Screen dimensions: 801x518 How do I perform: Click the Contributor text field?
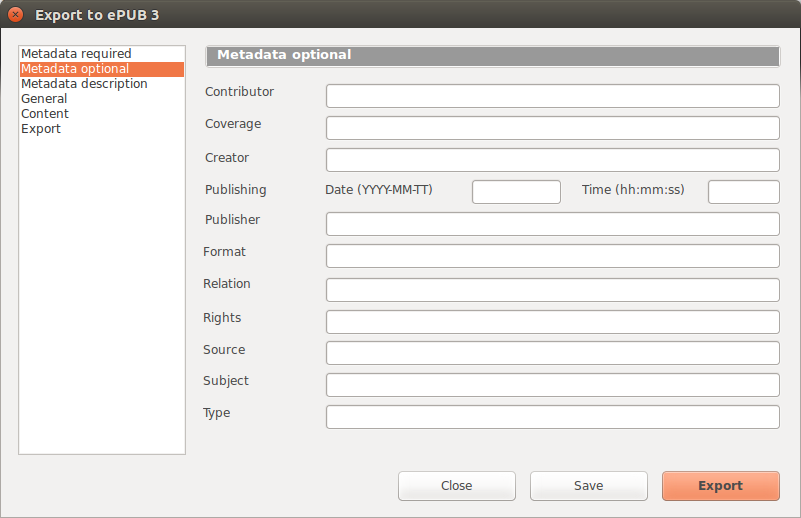coord(553,96)
